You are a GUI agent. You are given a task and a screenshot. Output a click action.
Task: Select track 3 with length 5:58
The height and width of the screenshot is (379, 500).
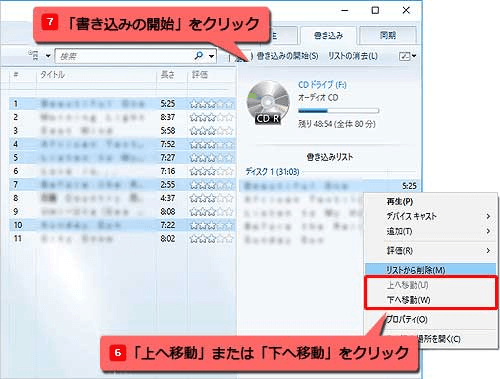[122, 131]
